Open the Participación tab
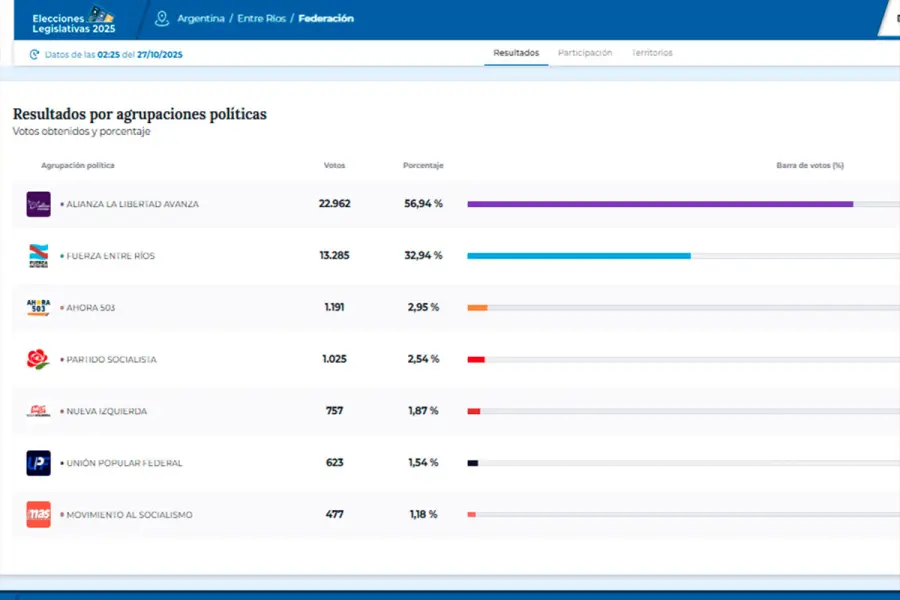Screen dimensions: 900x600 585,53
